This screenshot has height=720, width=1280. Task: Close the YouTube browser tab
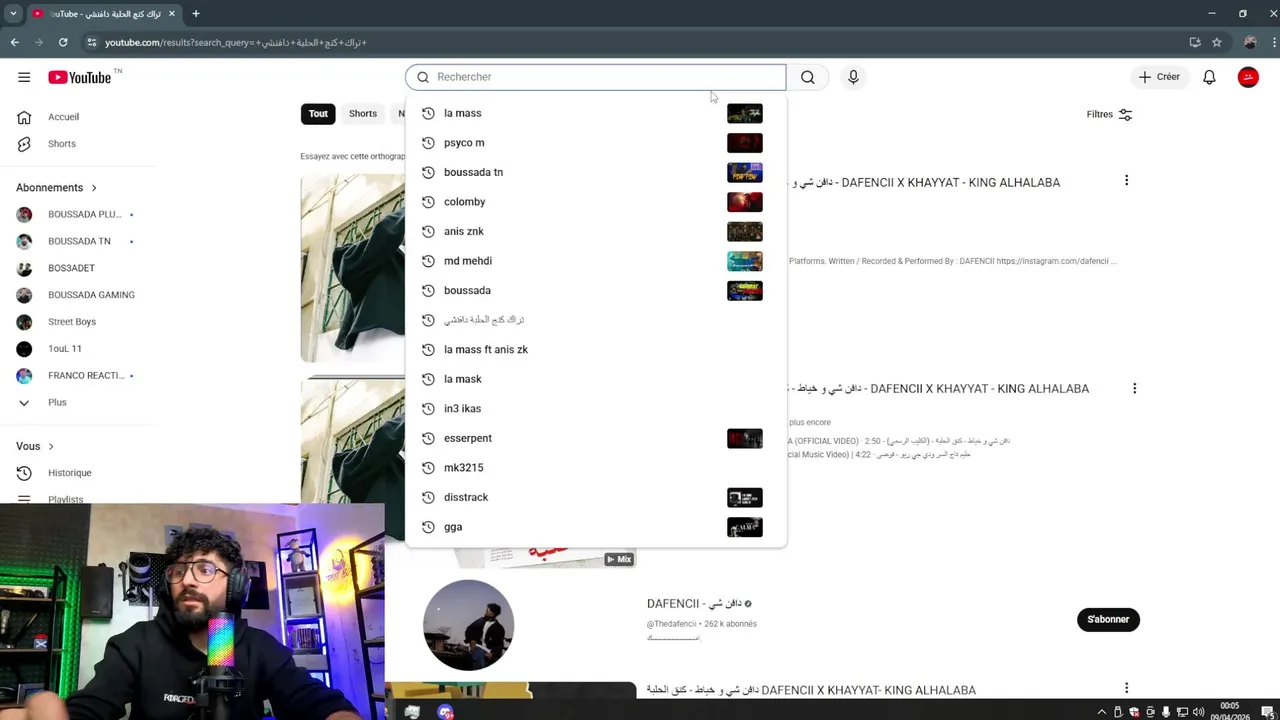[172, 14]
